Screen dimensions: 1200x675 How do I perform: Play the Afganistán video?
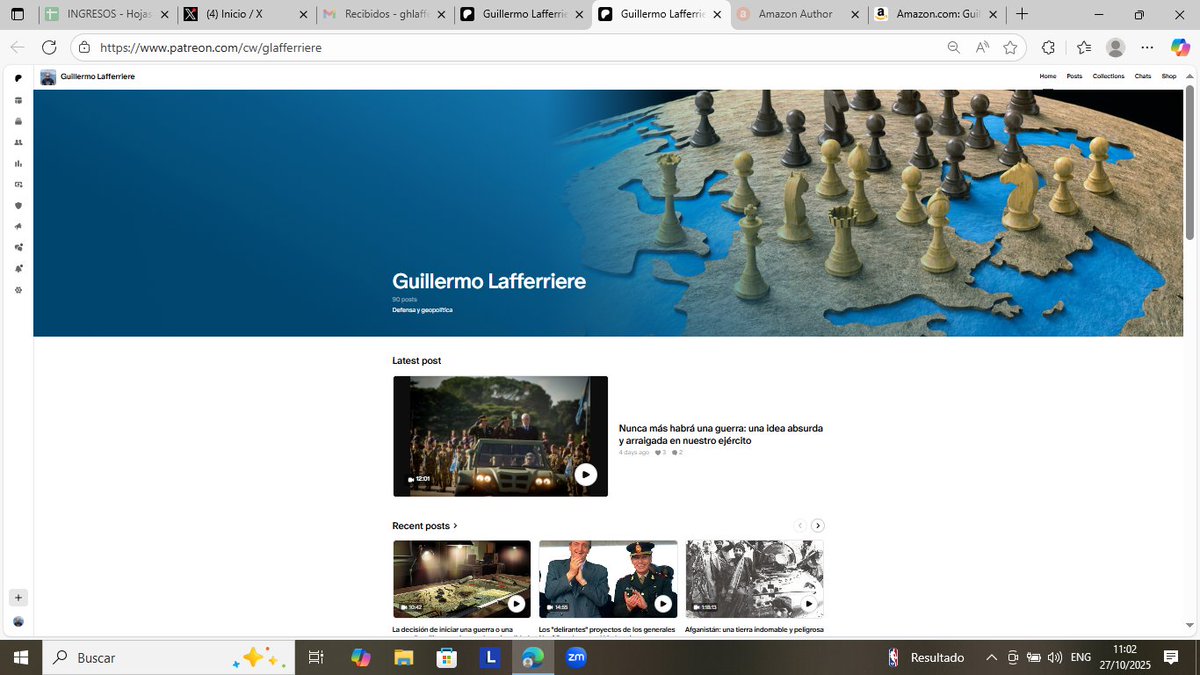tap(809, 603)
